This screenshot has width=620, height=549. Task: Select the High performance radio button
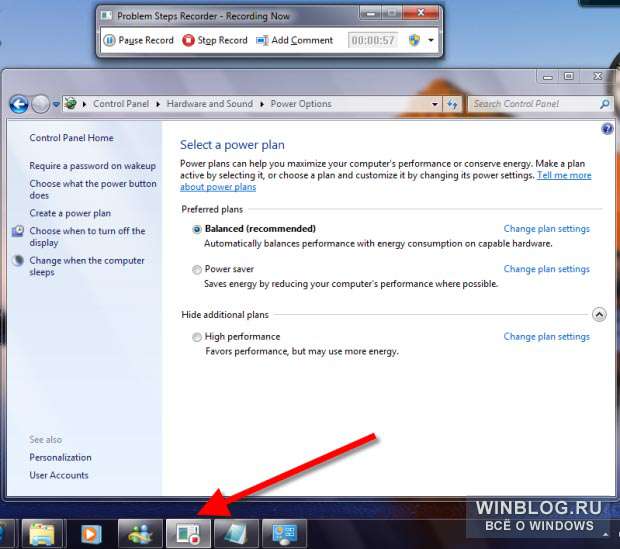(x=197, y=337)
